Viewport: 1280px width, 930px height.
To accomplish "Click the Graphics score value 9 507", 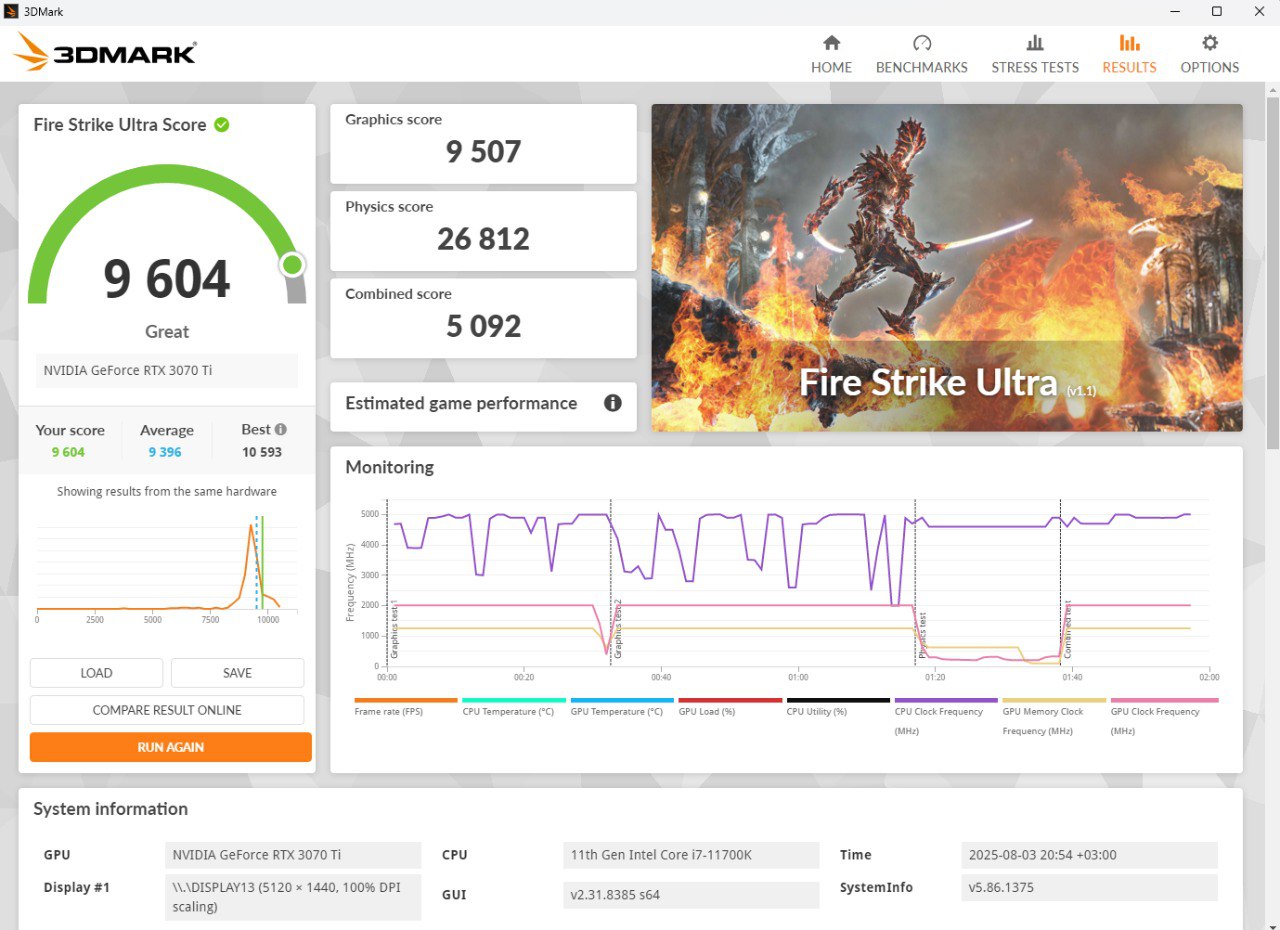I will (x=484, y=152).
